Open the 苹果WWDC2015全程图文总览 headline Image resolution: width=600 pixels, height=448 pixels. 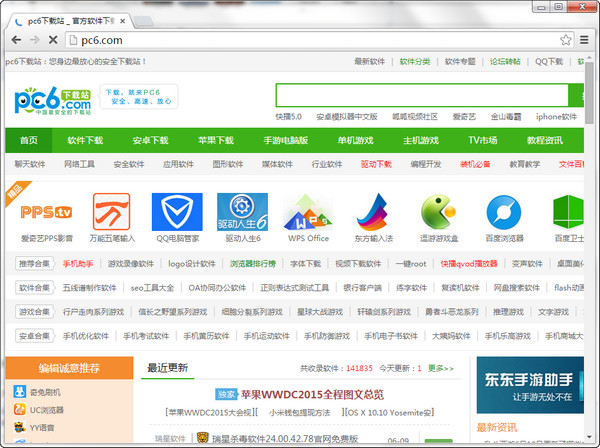point(312,394)
